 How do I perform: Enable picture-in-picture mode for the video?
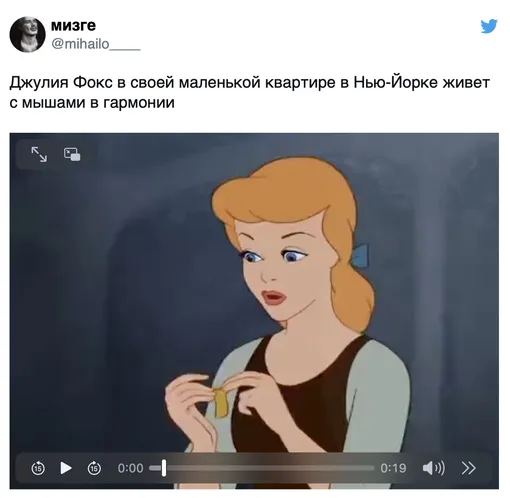click(x=72, y=154)
